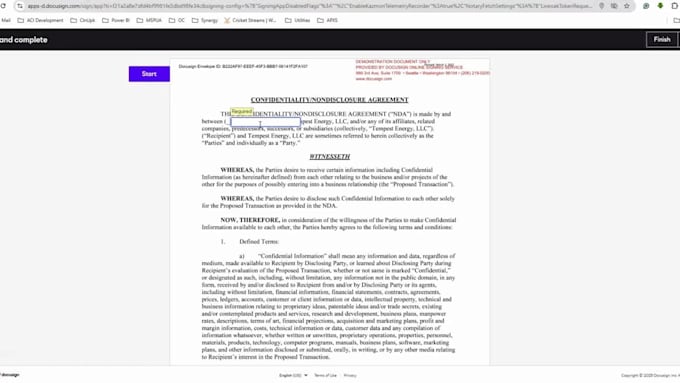
Task: Open the Mail bookmark
Action: [6, 20]
